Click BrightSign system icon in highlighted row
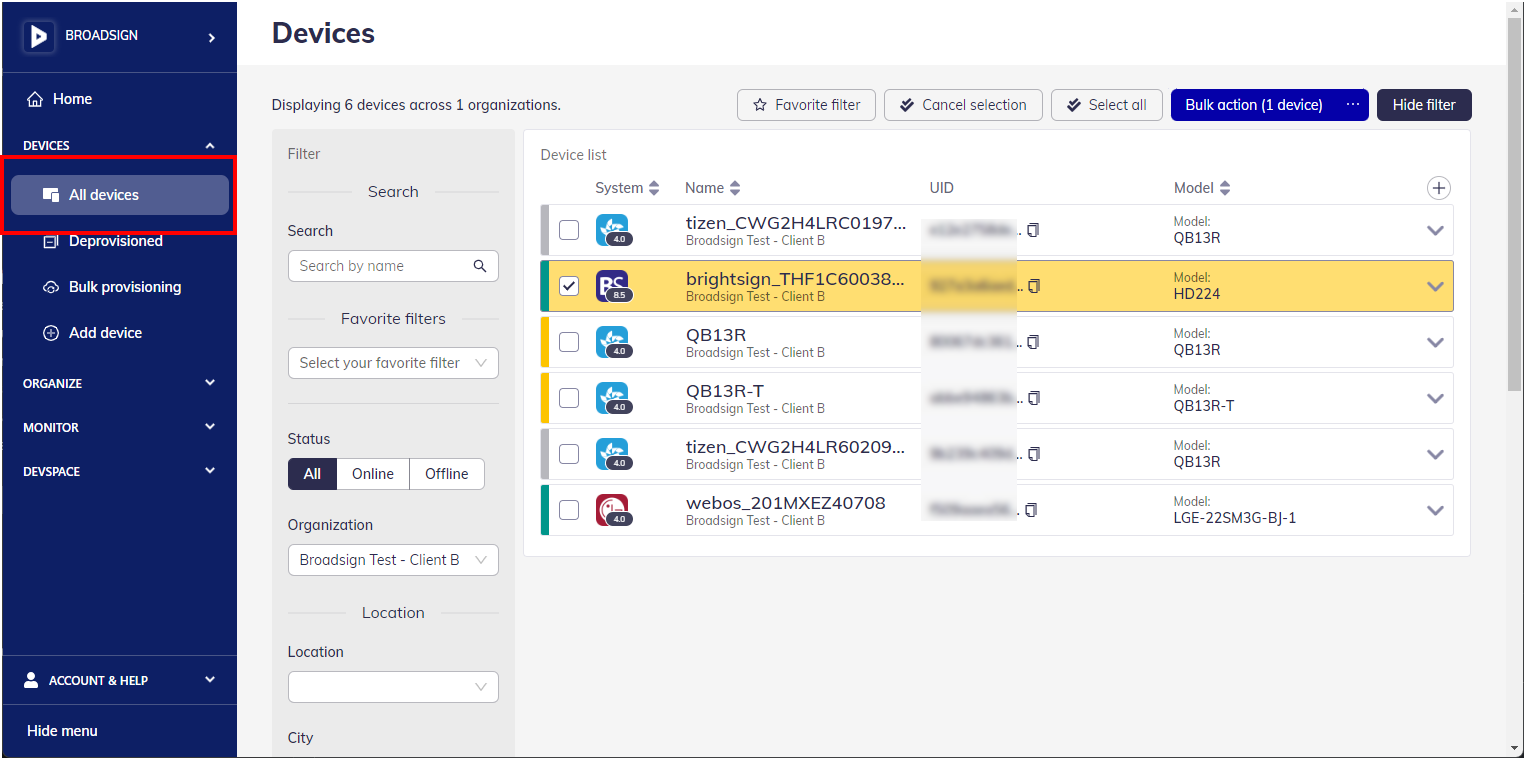This screenshot has height=760, width=1526. [x=613, y=286]
